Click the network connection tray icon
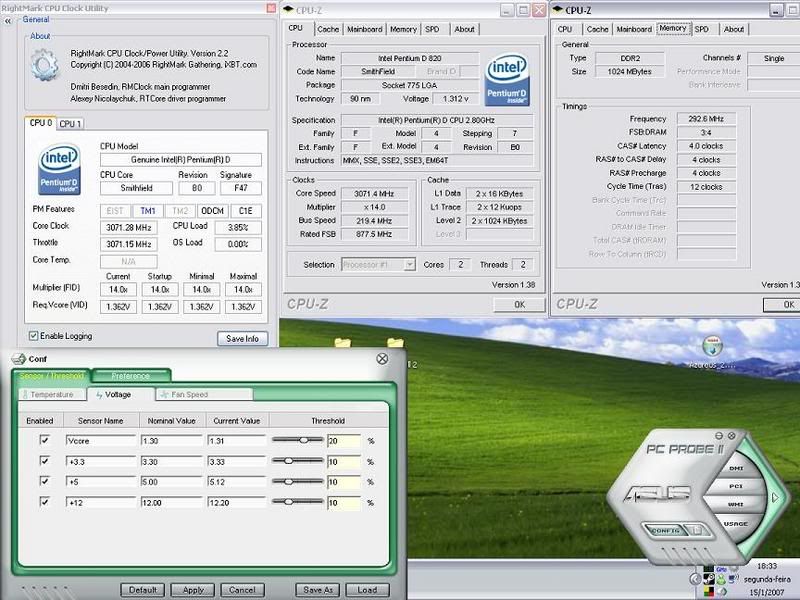This screenshot has height=600, width=800. (733, 579)
